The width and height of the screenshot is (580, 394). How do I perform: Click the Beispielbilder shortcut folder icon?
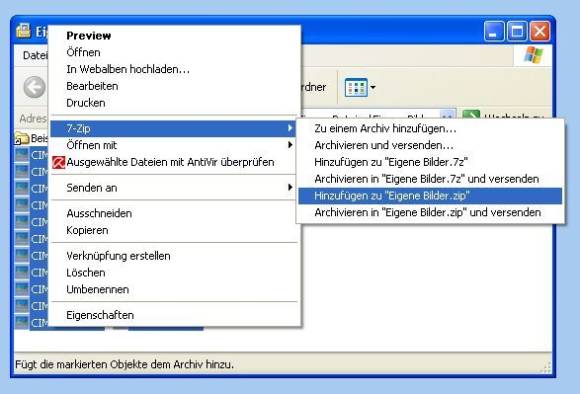pos(21,138)
